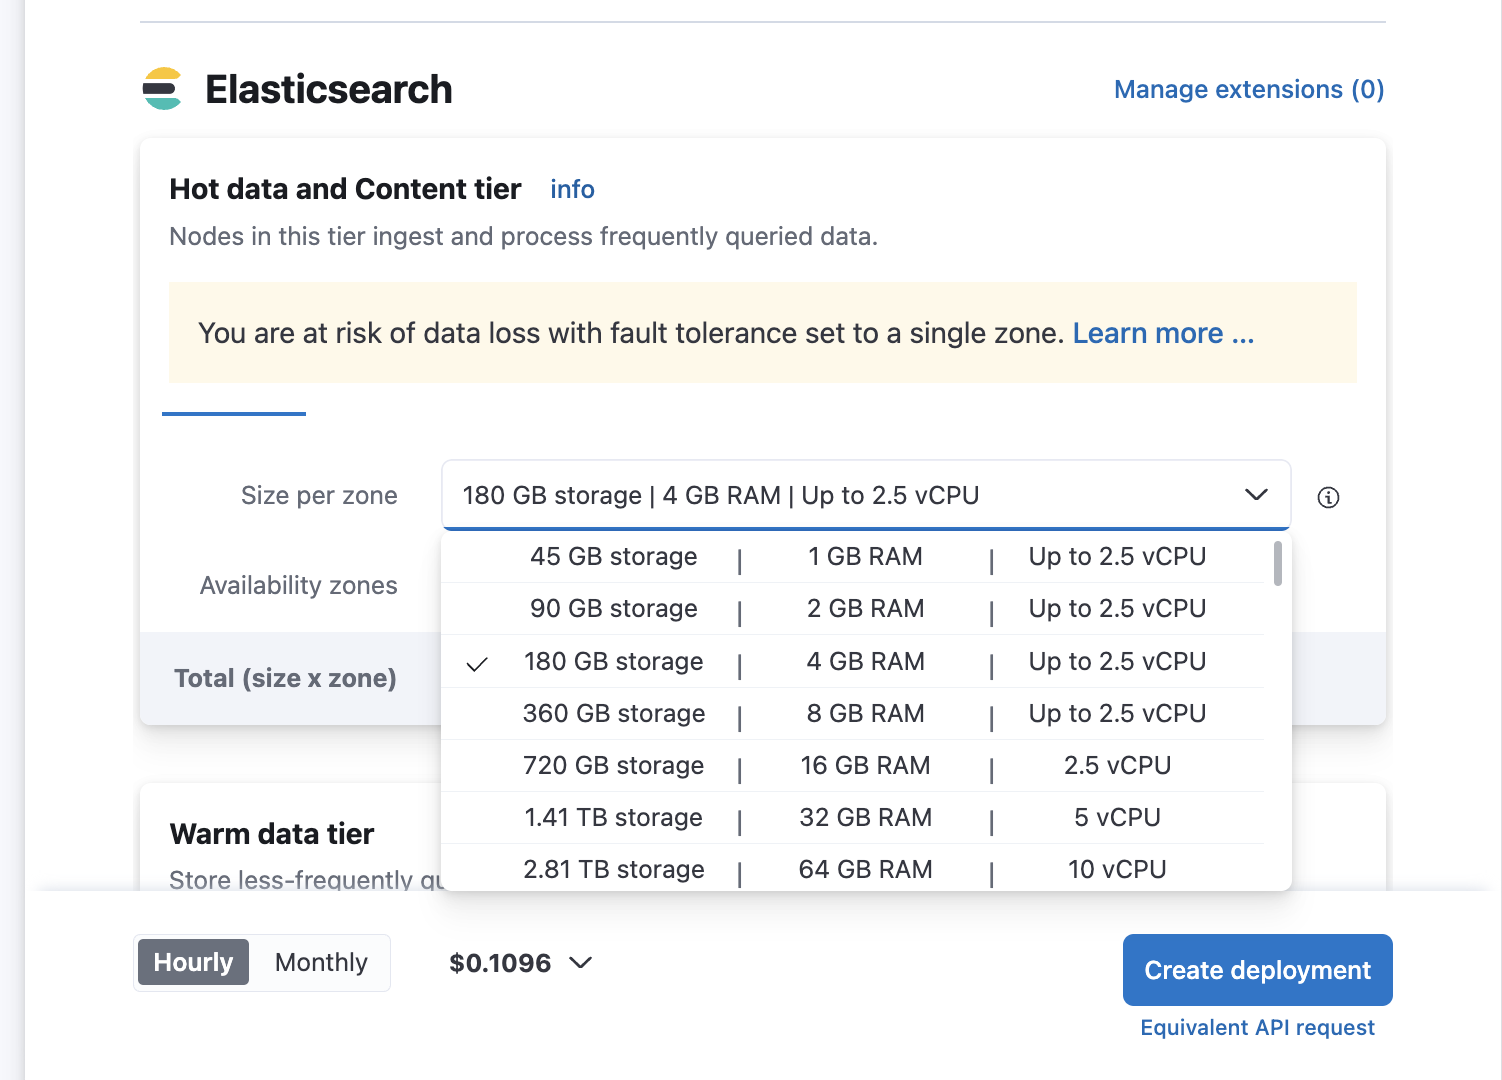Click the Elasticsearch logo icon
This screenshot has width=1502, height=1080.
pyautogui.click(x=162, y=89)
